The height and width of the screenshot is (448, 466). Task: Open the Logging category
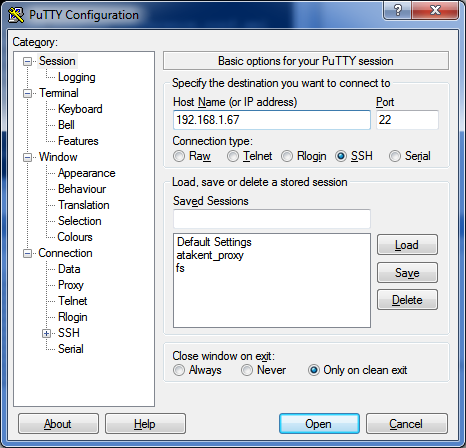(77, 77)
